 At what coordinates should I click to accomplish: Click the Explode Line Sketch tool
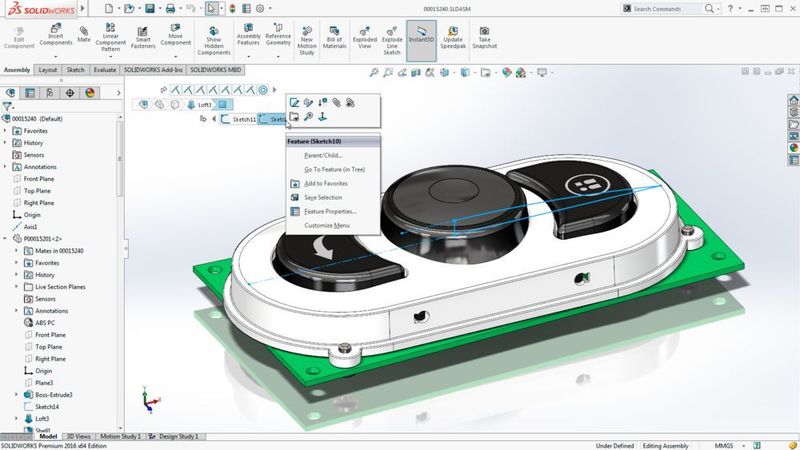(392, 41)
